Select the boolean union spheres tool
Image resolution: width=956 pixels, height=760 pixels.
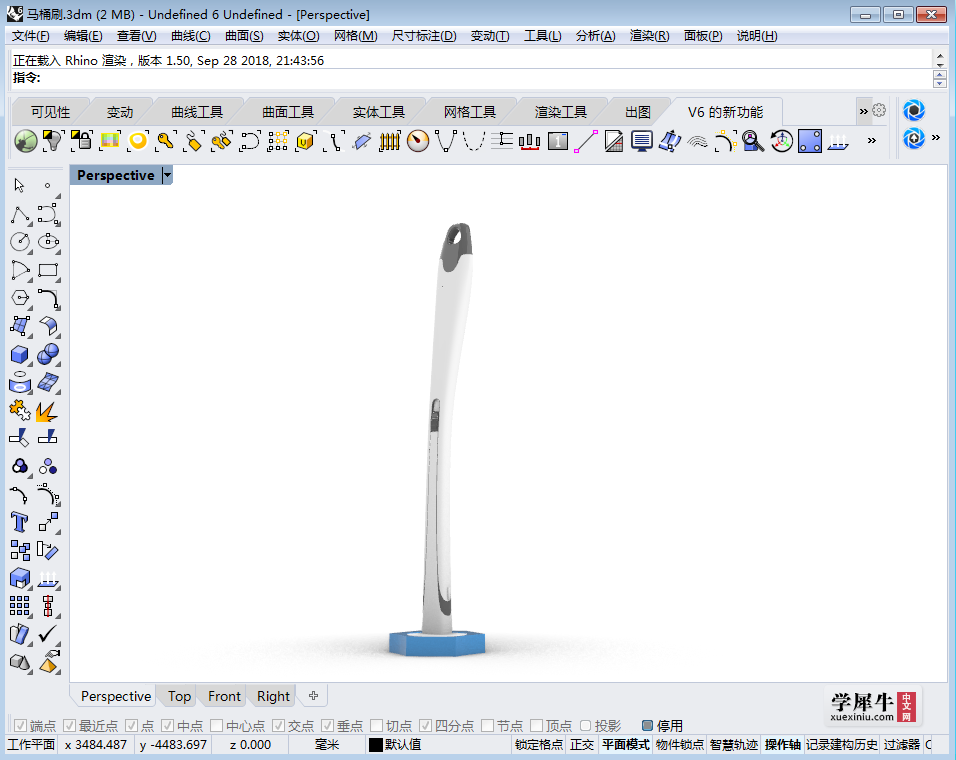[48, 354]
